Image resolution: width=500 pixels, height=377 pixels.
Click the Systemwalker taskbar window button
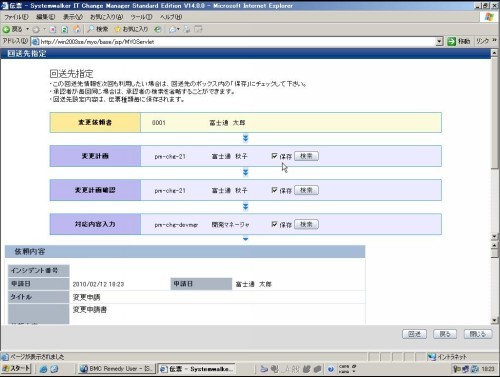pos(196,369)
